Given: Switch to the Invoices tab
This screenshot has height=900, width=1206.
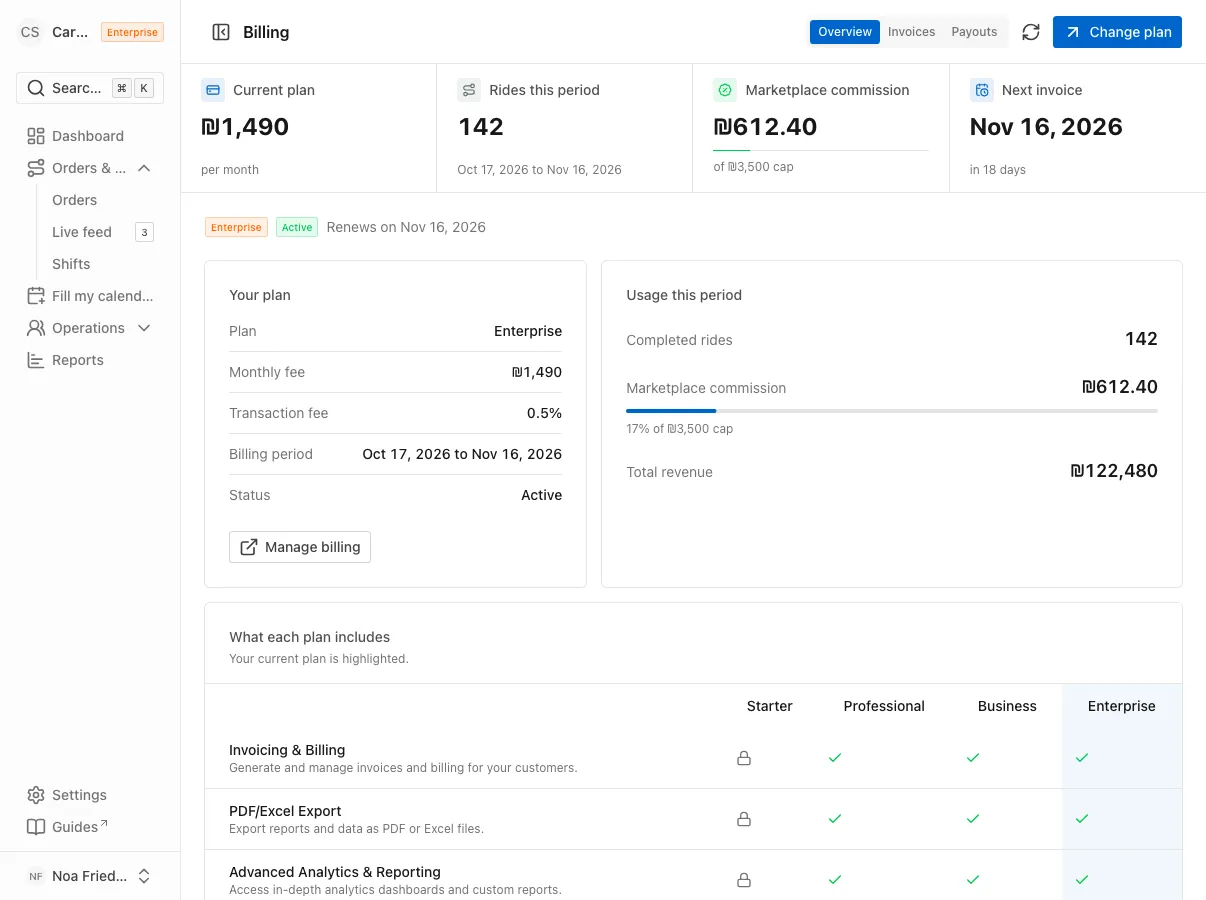Looking at the screenshot, I should click(912, 32).
